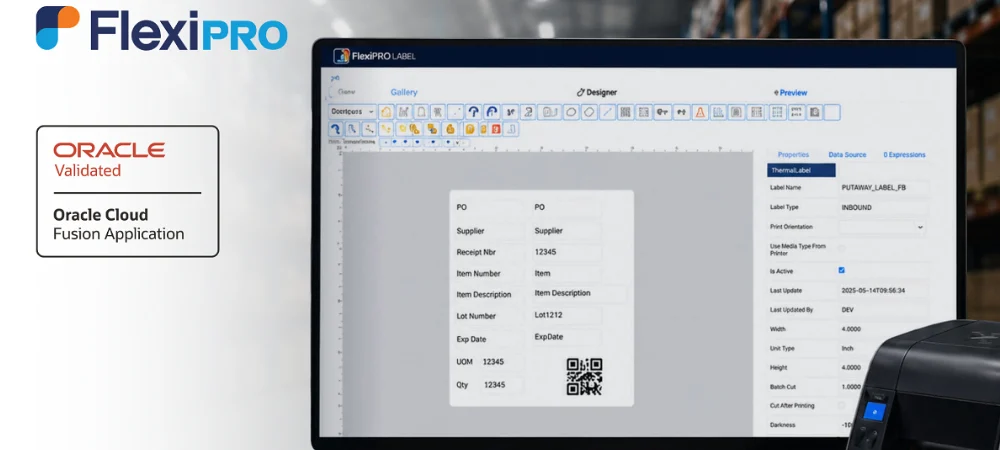1000x450 pixels.
Task: Select the "ExpDate" value box on the label
Action: point(566,337)
